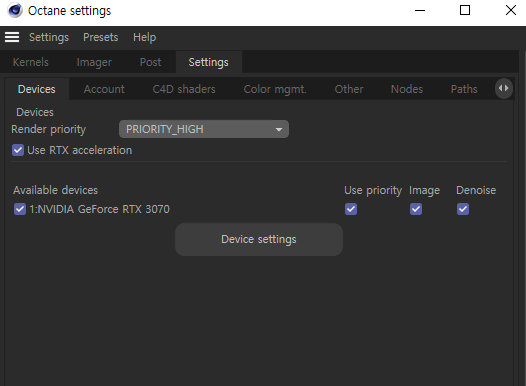Open the Paths sub-tab
Screen dimensions: 526x386
pyautogui.click(x=464, y=89)
